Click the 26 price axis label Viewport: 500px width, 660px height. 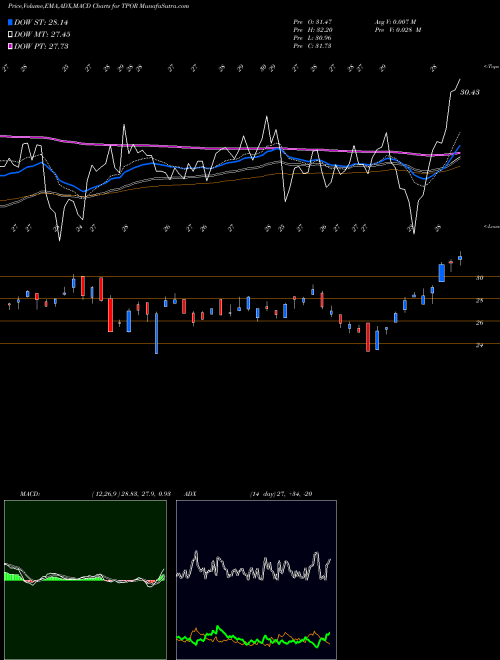click(480, 323)
